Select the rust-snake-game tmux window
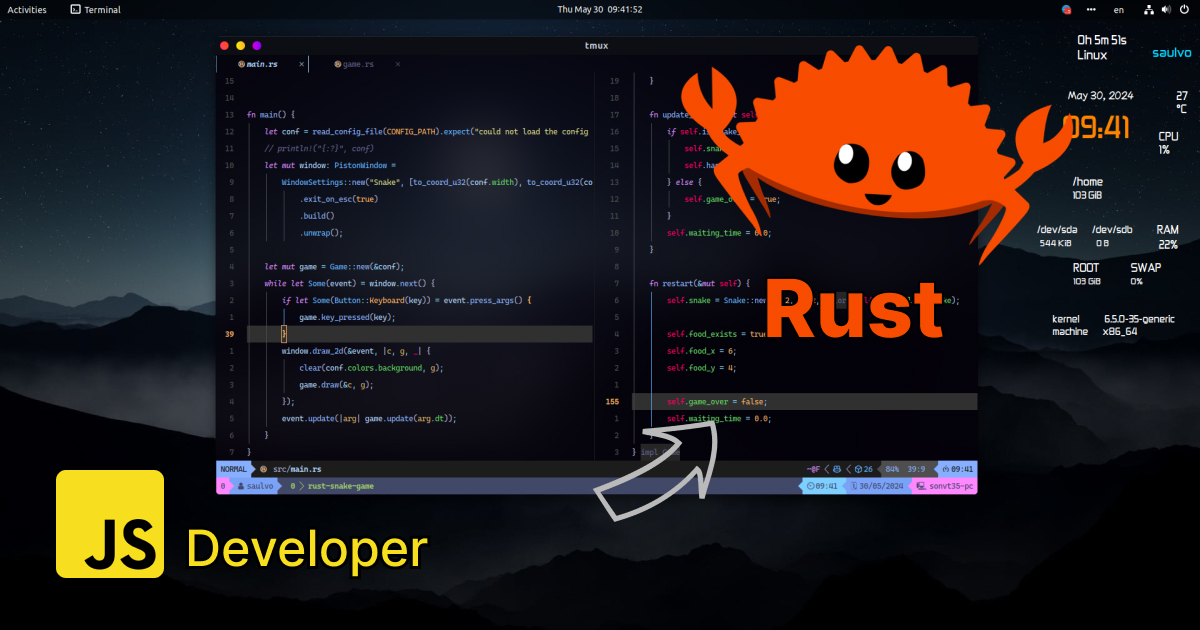1200x630 pixels. click(x=341, y=485)
